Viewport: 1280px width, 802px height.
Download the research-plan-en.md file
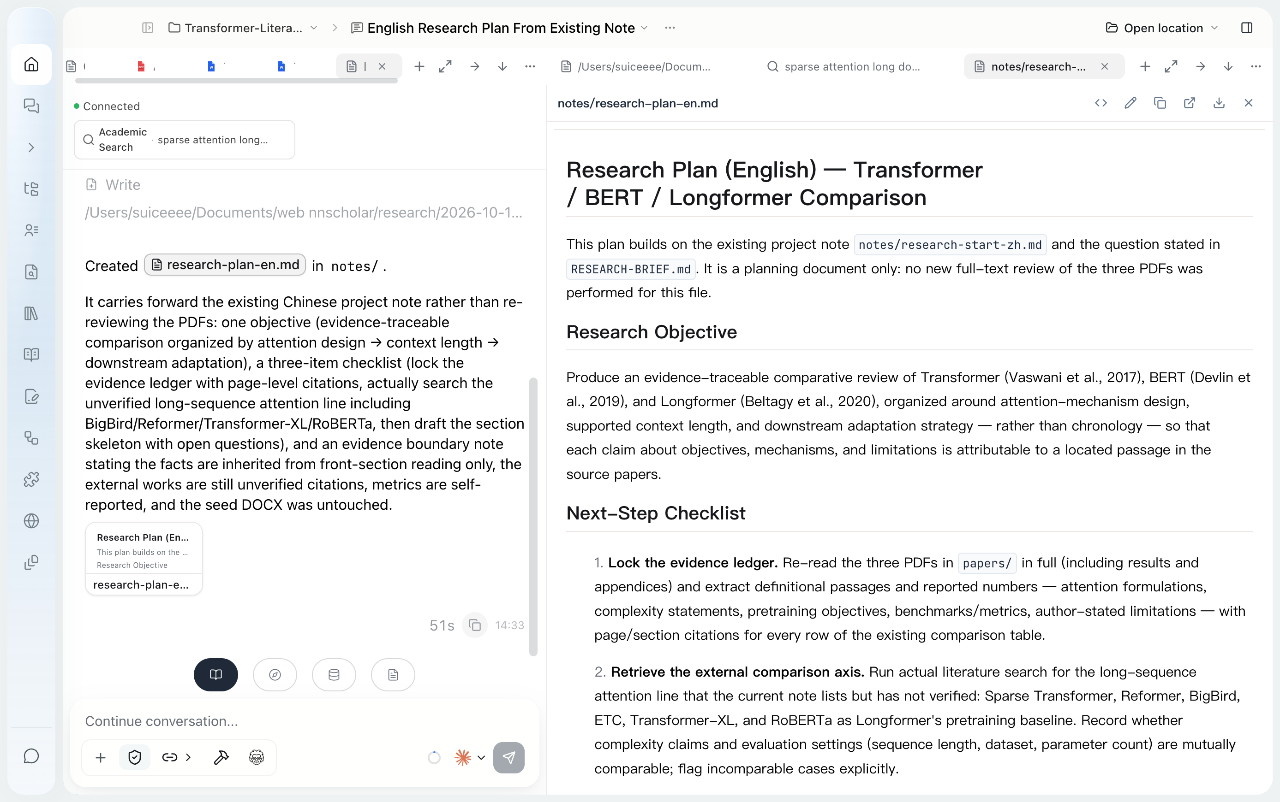[1219, 103]
